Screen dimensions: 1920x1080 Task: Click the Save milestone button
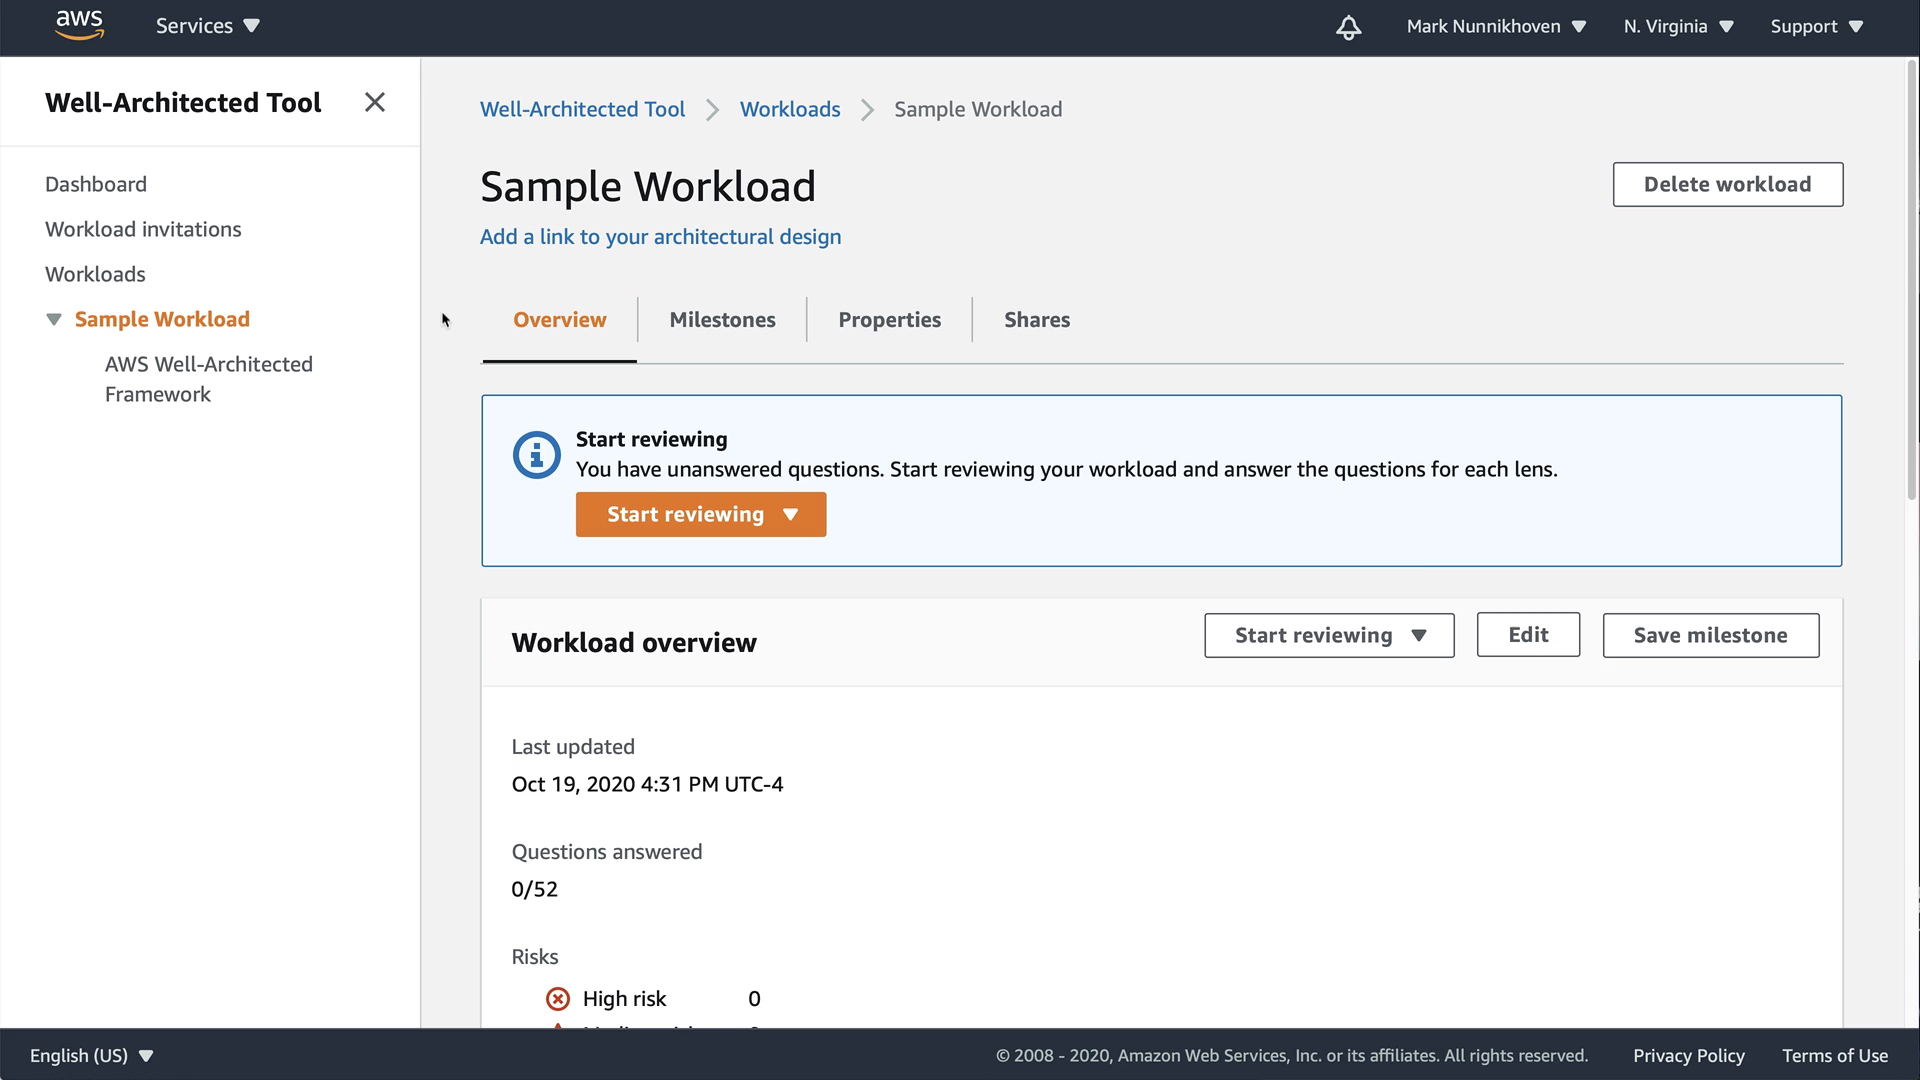coord(1710,635)
